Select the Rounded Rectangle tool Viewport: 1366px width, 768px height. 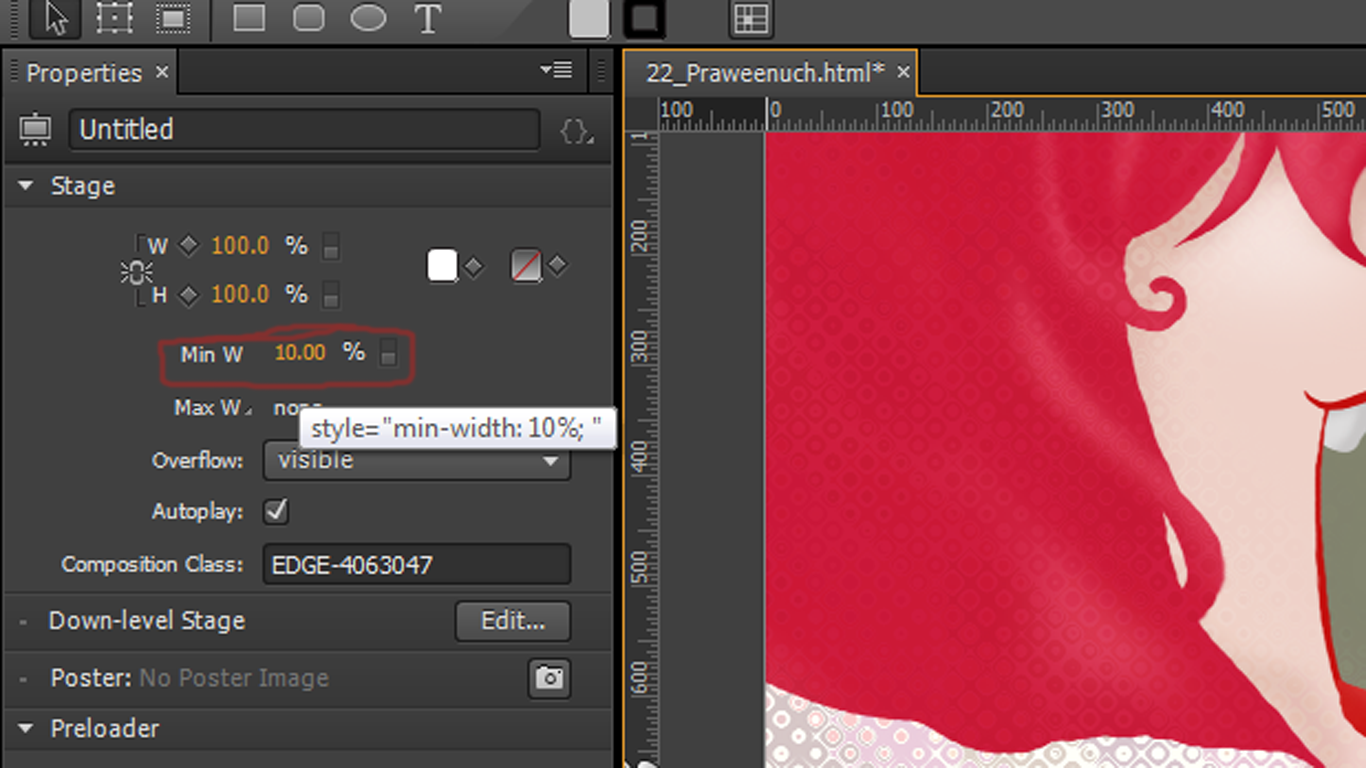pos(308,18)
